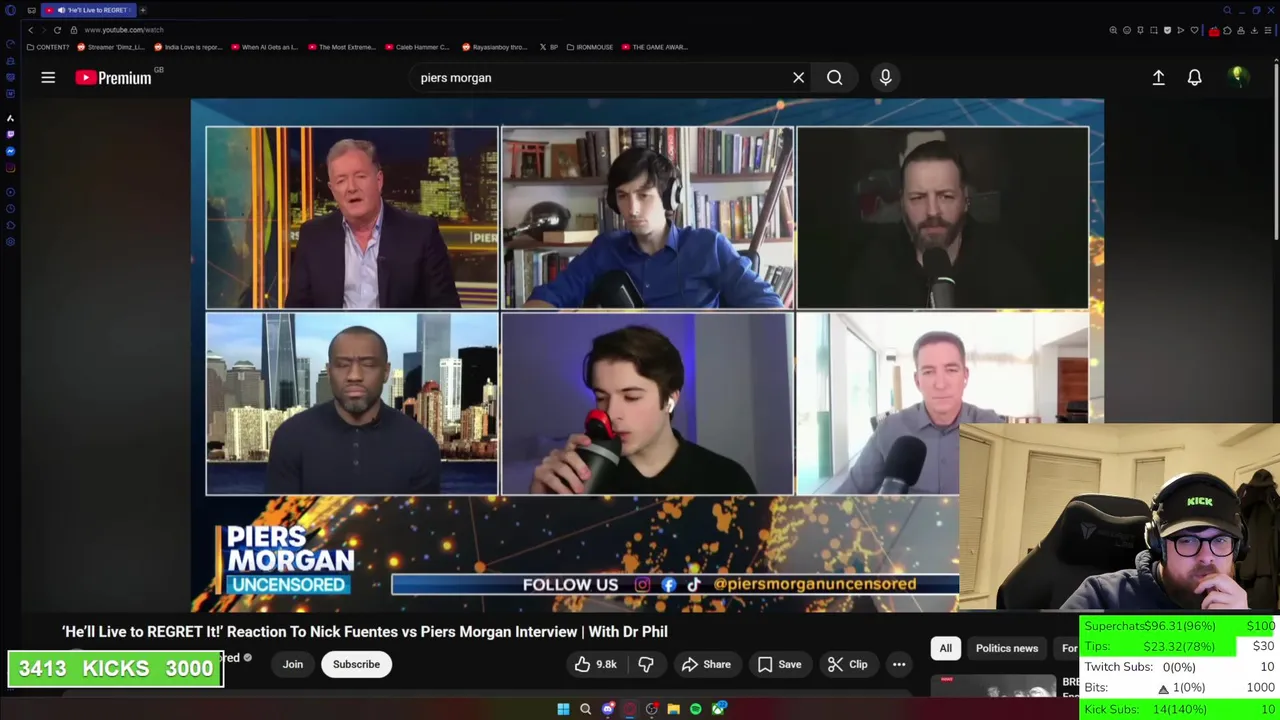The width and height of the screenshot is (1280, 720).
Task: Open the 'India Love is repor...' bookmark
Action: 189,47
